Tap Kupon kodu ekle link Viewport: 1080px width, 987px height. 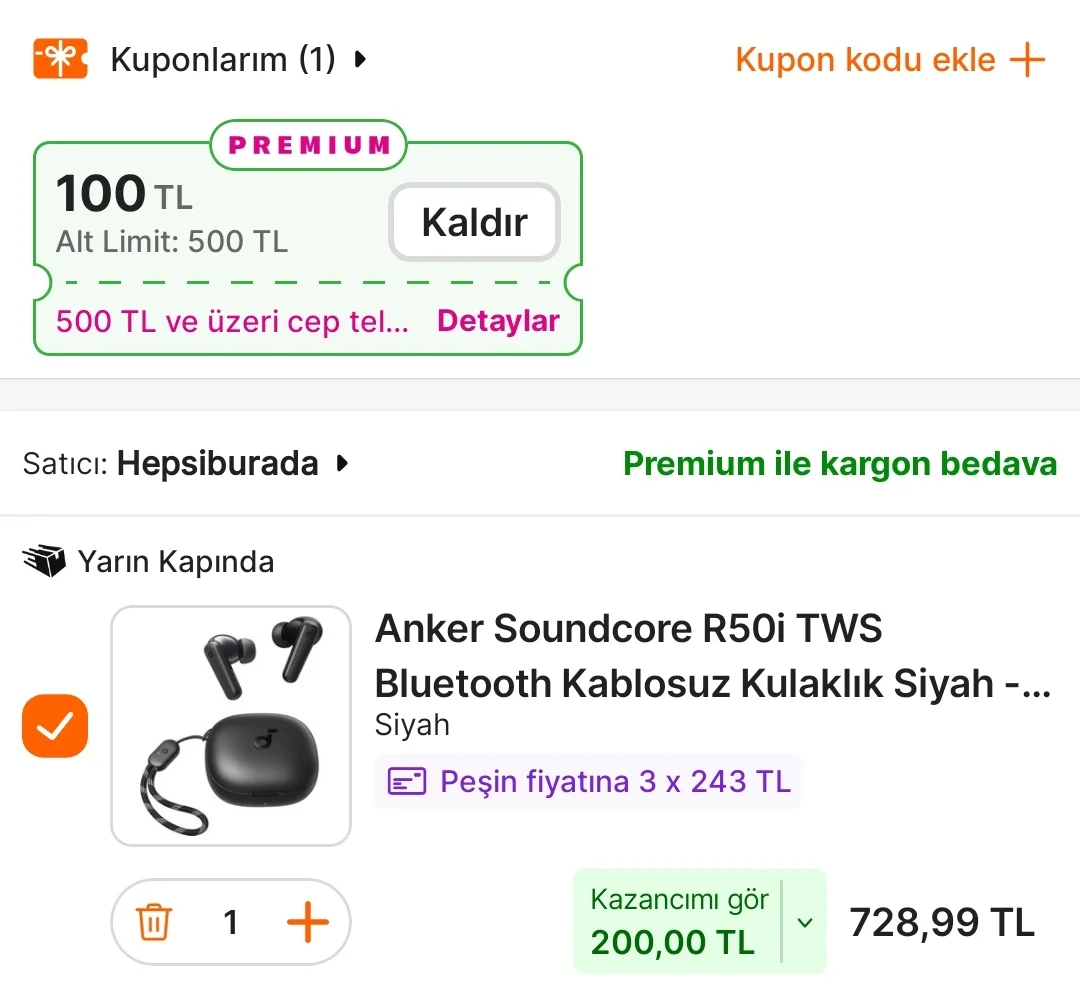point(866,60)
